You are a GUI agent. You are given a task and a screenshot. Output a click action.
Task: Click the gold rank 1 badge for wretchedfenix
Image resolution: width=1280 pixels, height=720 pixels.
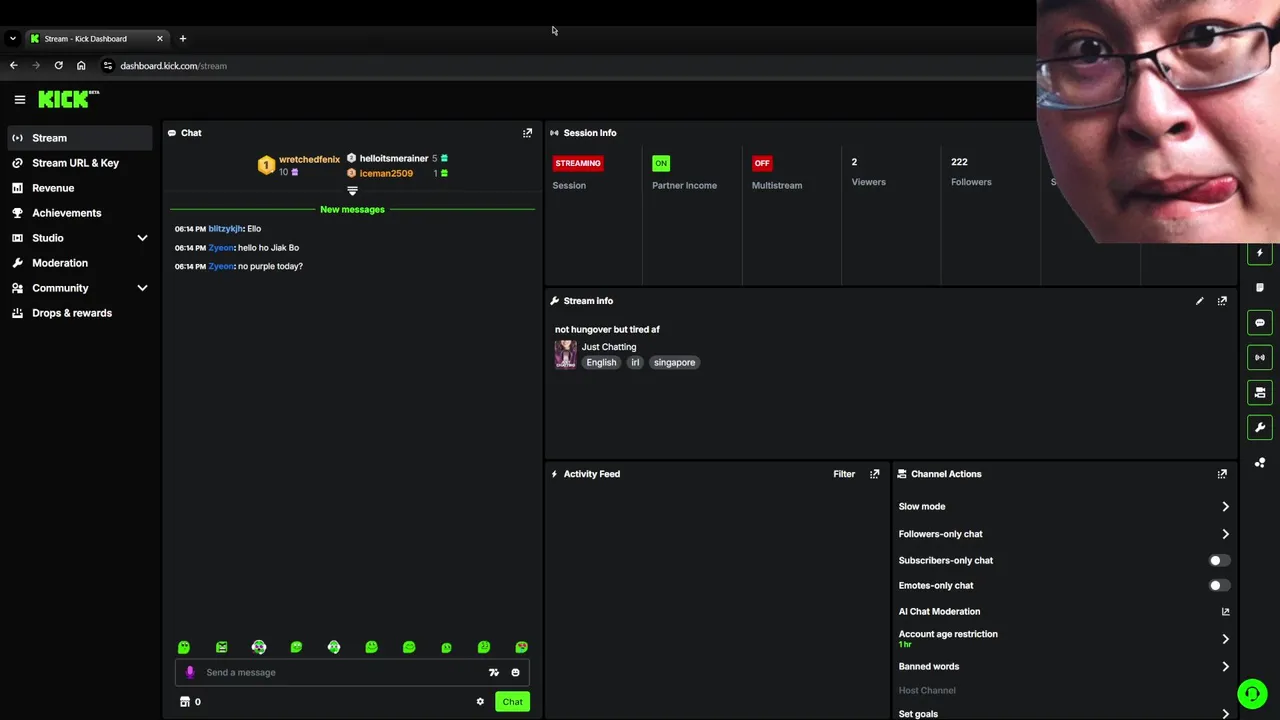tap(266, 165)
